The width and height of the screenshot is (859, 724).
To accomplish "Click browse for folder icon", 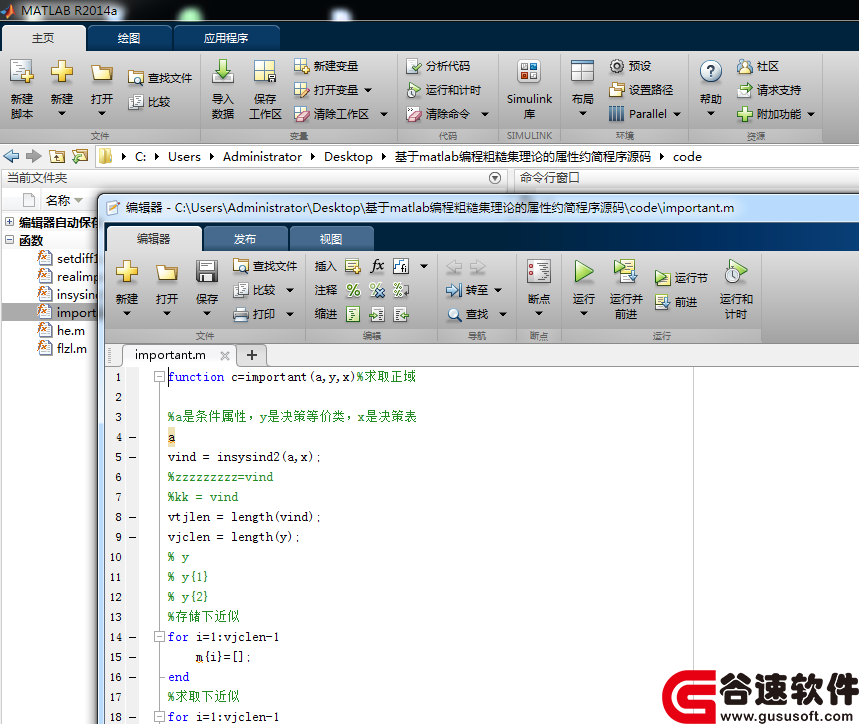I will tap(80, 157).
